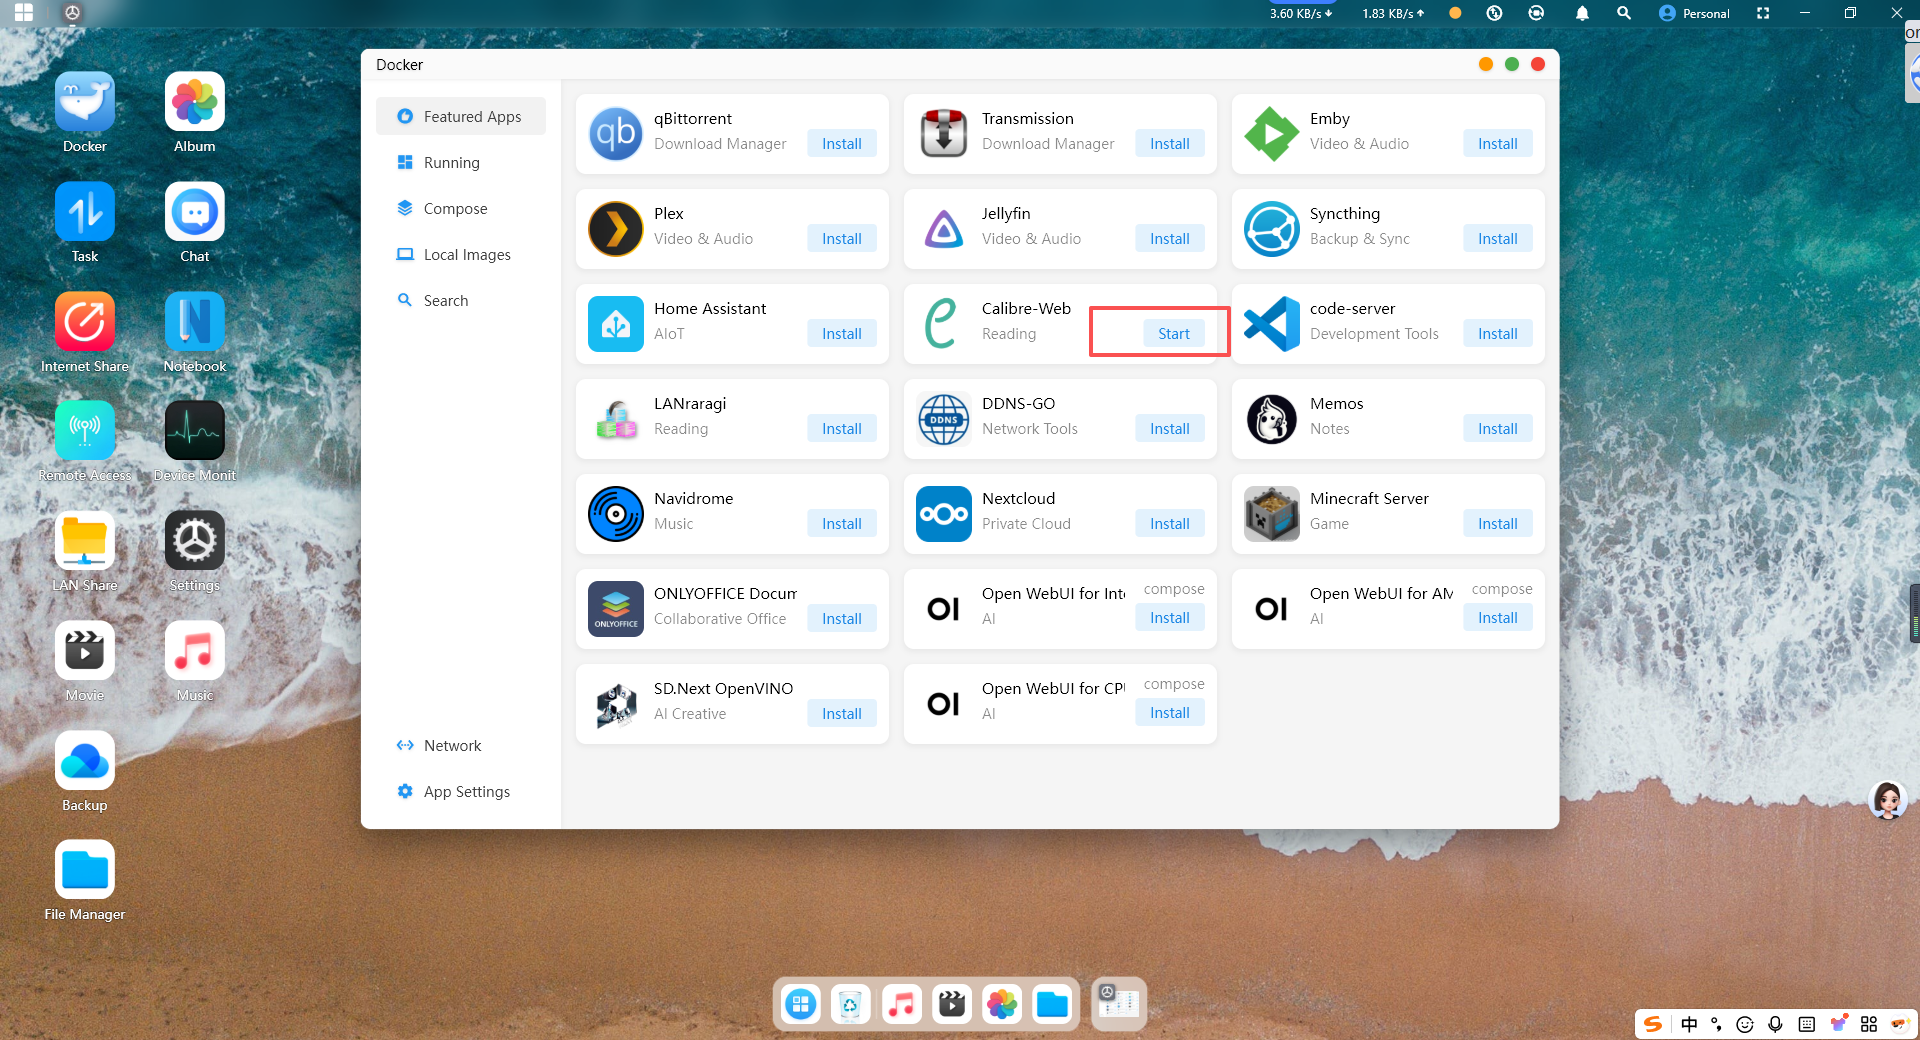Open recycle bin in dock
The height and width of the screenshot is (1040, 1920).
point(850,1004)
